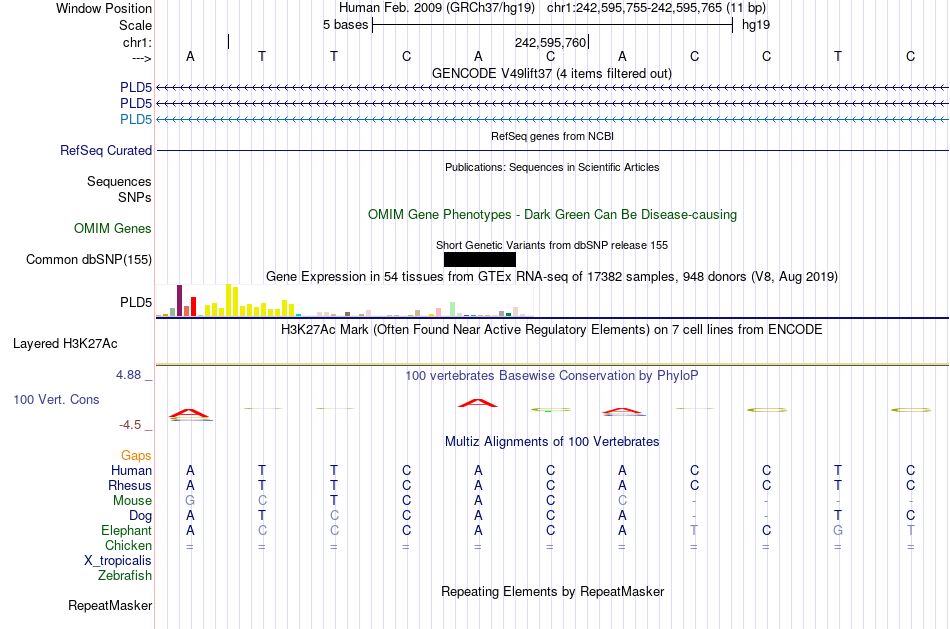Open Short Genetic Variants from dbSNP title
This screenshot has height=629, width=950.
pyautogui.click(x=552, y=245)
